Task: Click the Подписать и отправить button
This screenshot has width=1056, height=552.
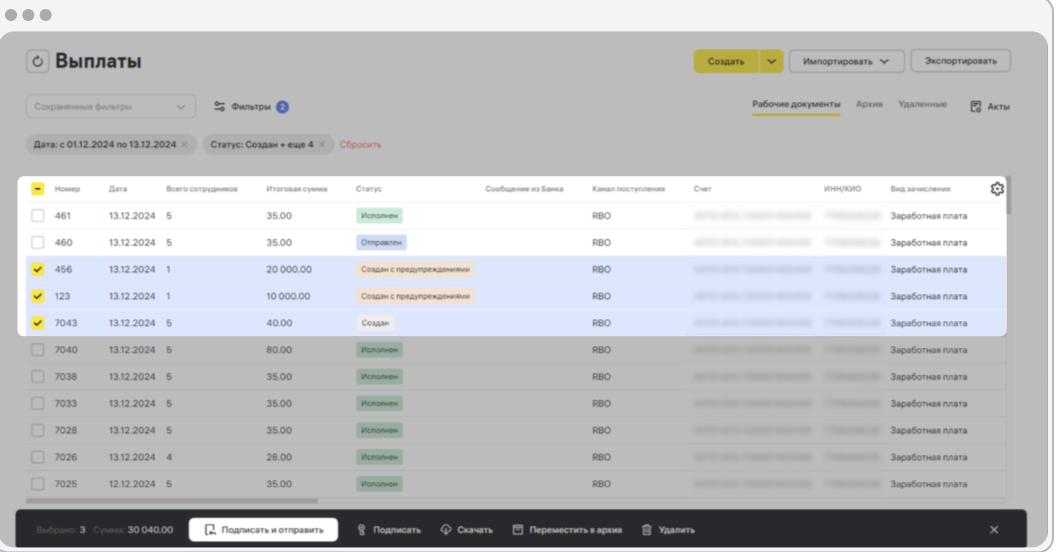Action: [264, 529]
